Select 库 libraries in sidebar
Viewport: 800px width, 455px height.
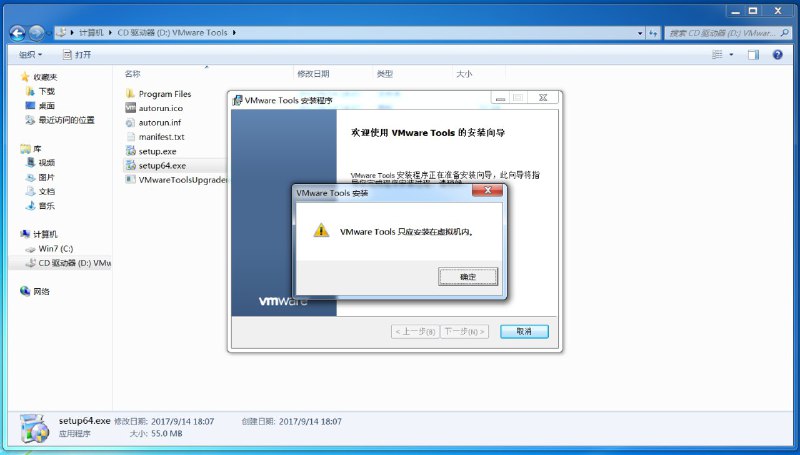31,148
